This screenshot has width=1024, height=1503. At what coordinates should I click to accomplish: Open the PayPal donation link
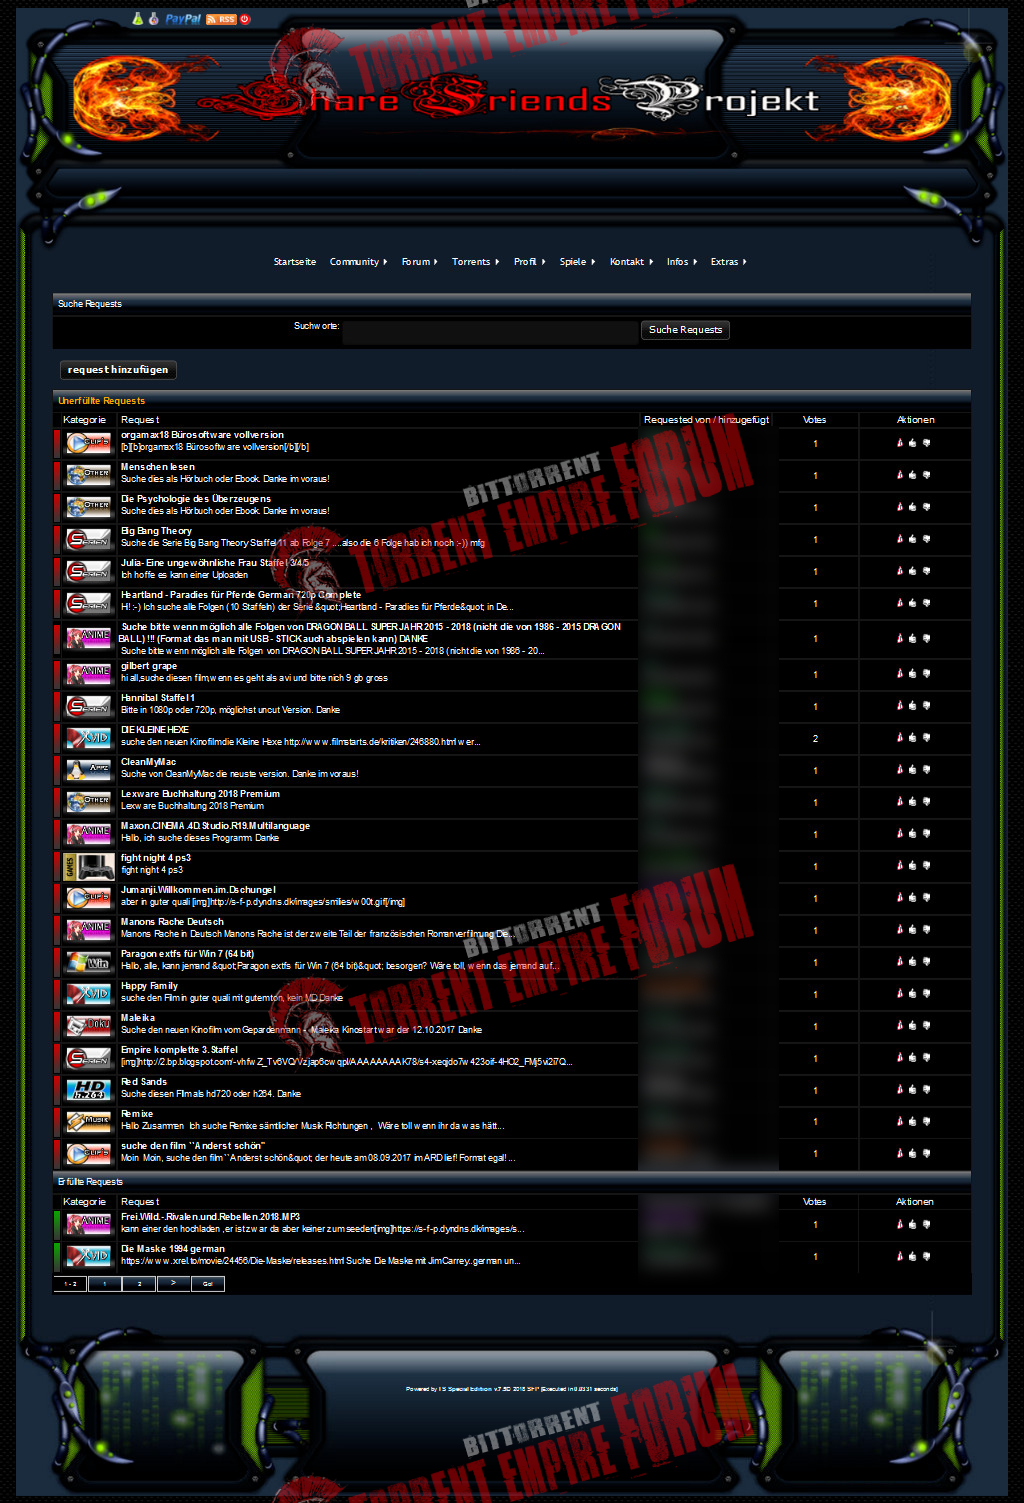tap(183, 19)
